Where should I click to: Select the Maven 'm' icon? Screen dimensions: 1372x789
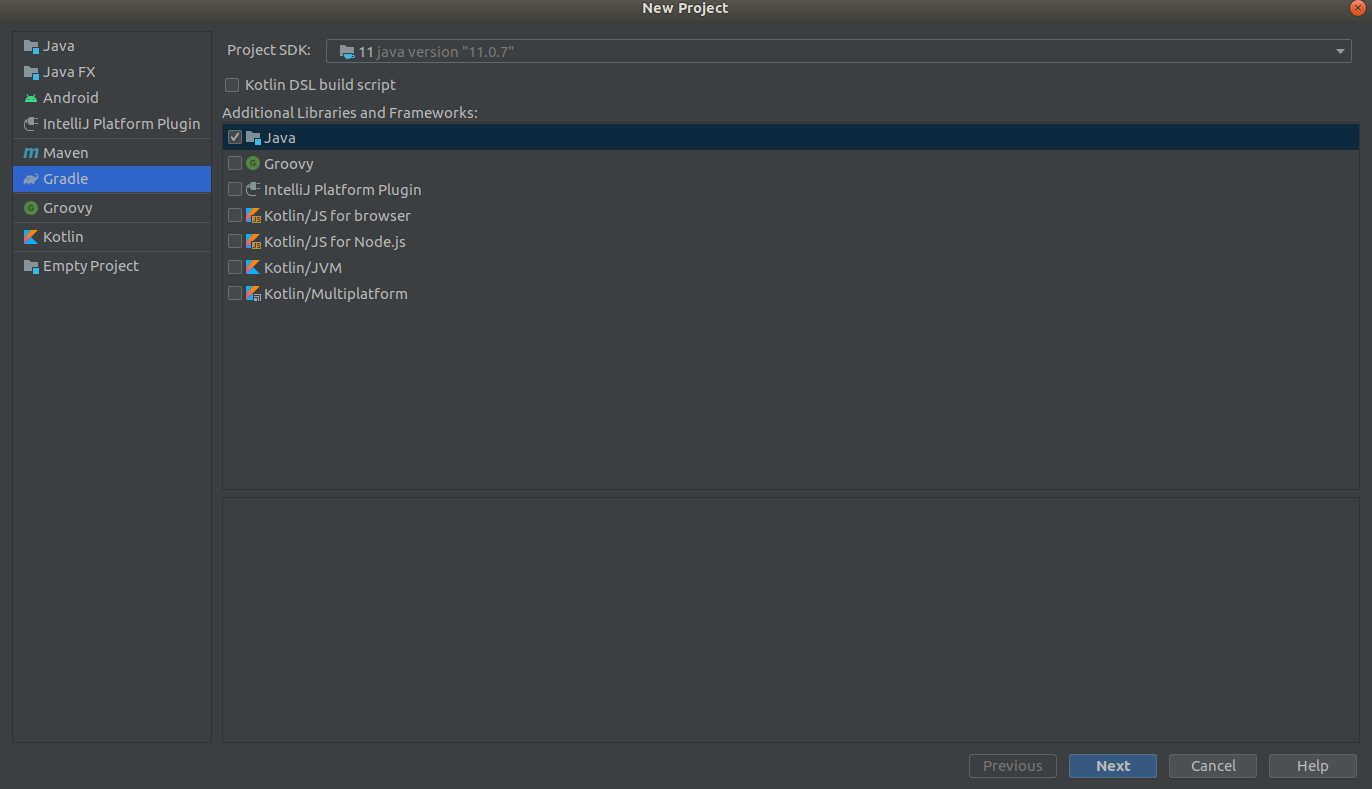31,153
